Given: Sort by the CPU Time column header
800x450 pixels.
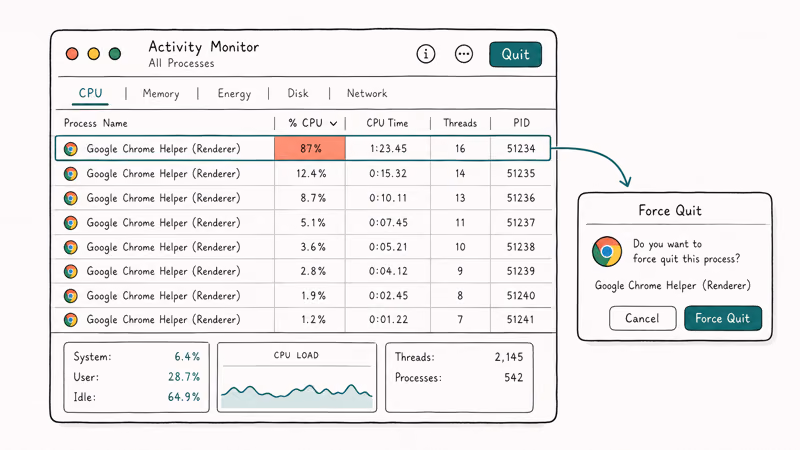Looking at the screenshot, I should pyautogui.click(x=387, y=123).
